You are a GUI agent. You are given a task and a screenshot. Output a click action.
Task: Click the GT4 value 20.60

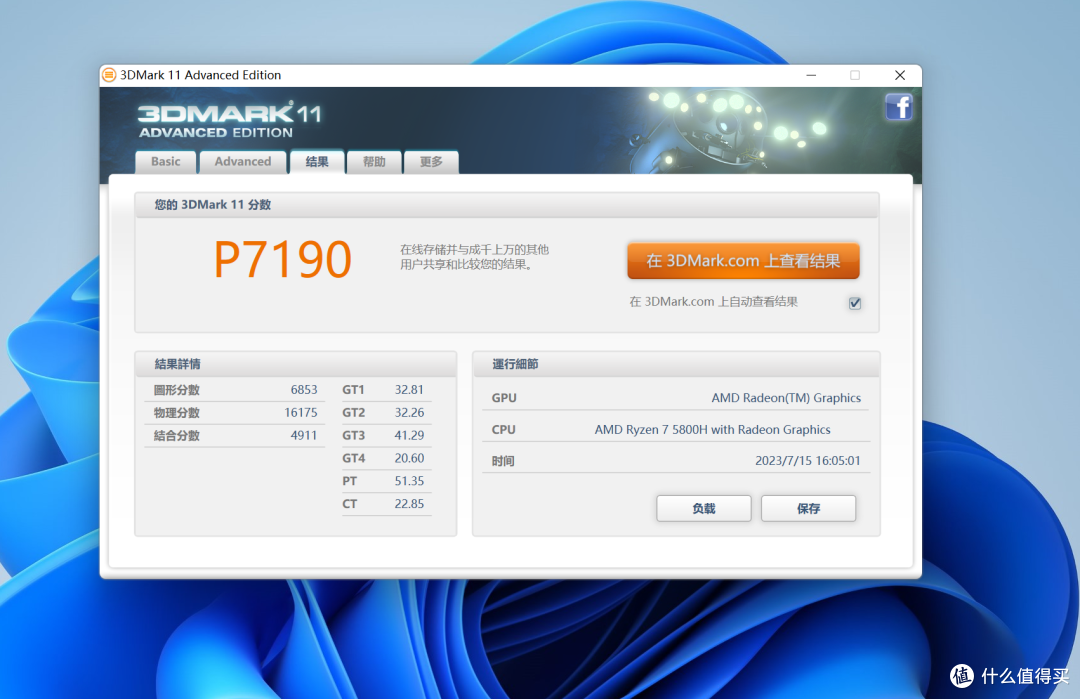click(x=409, y=458)
